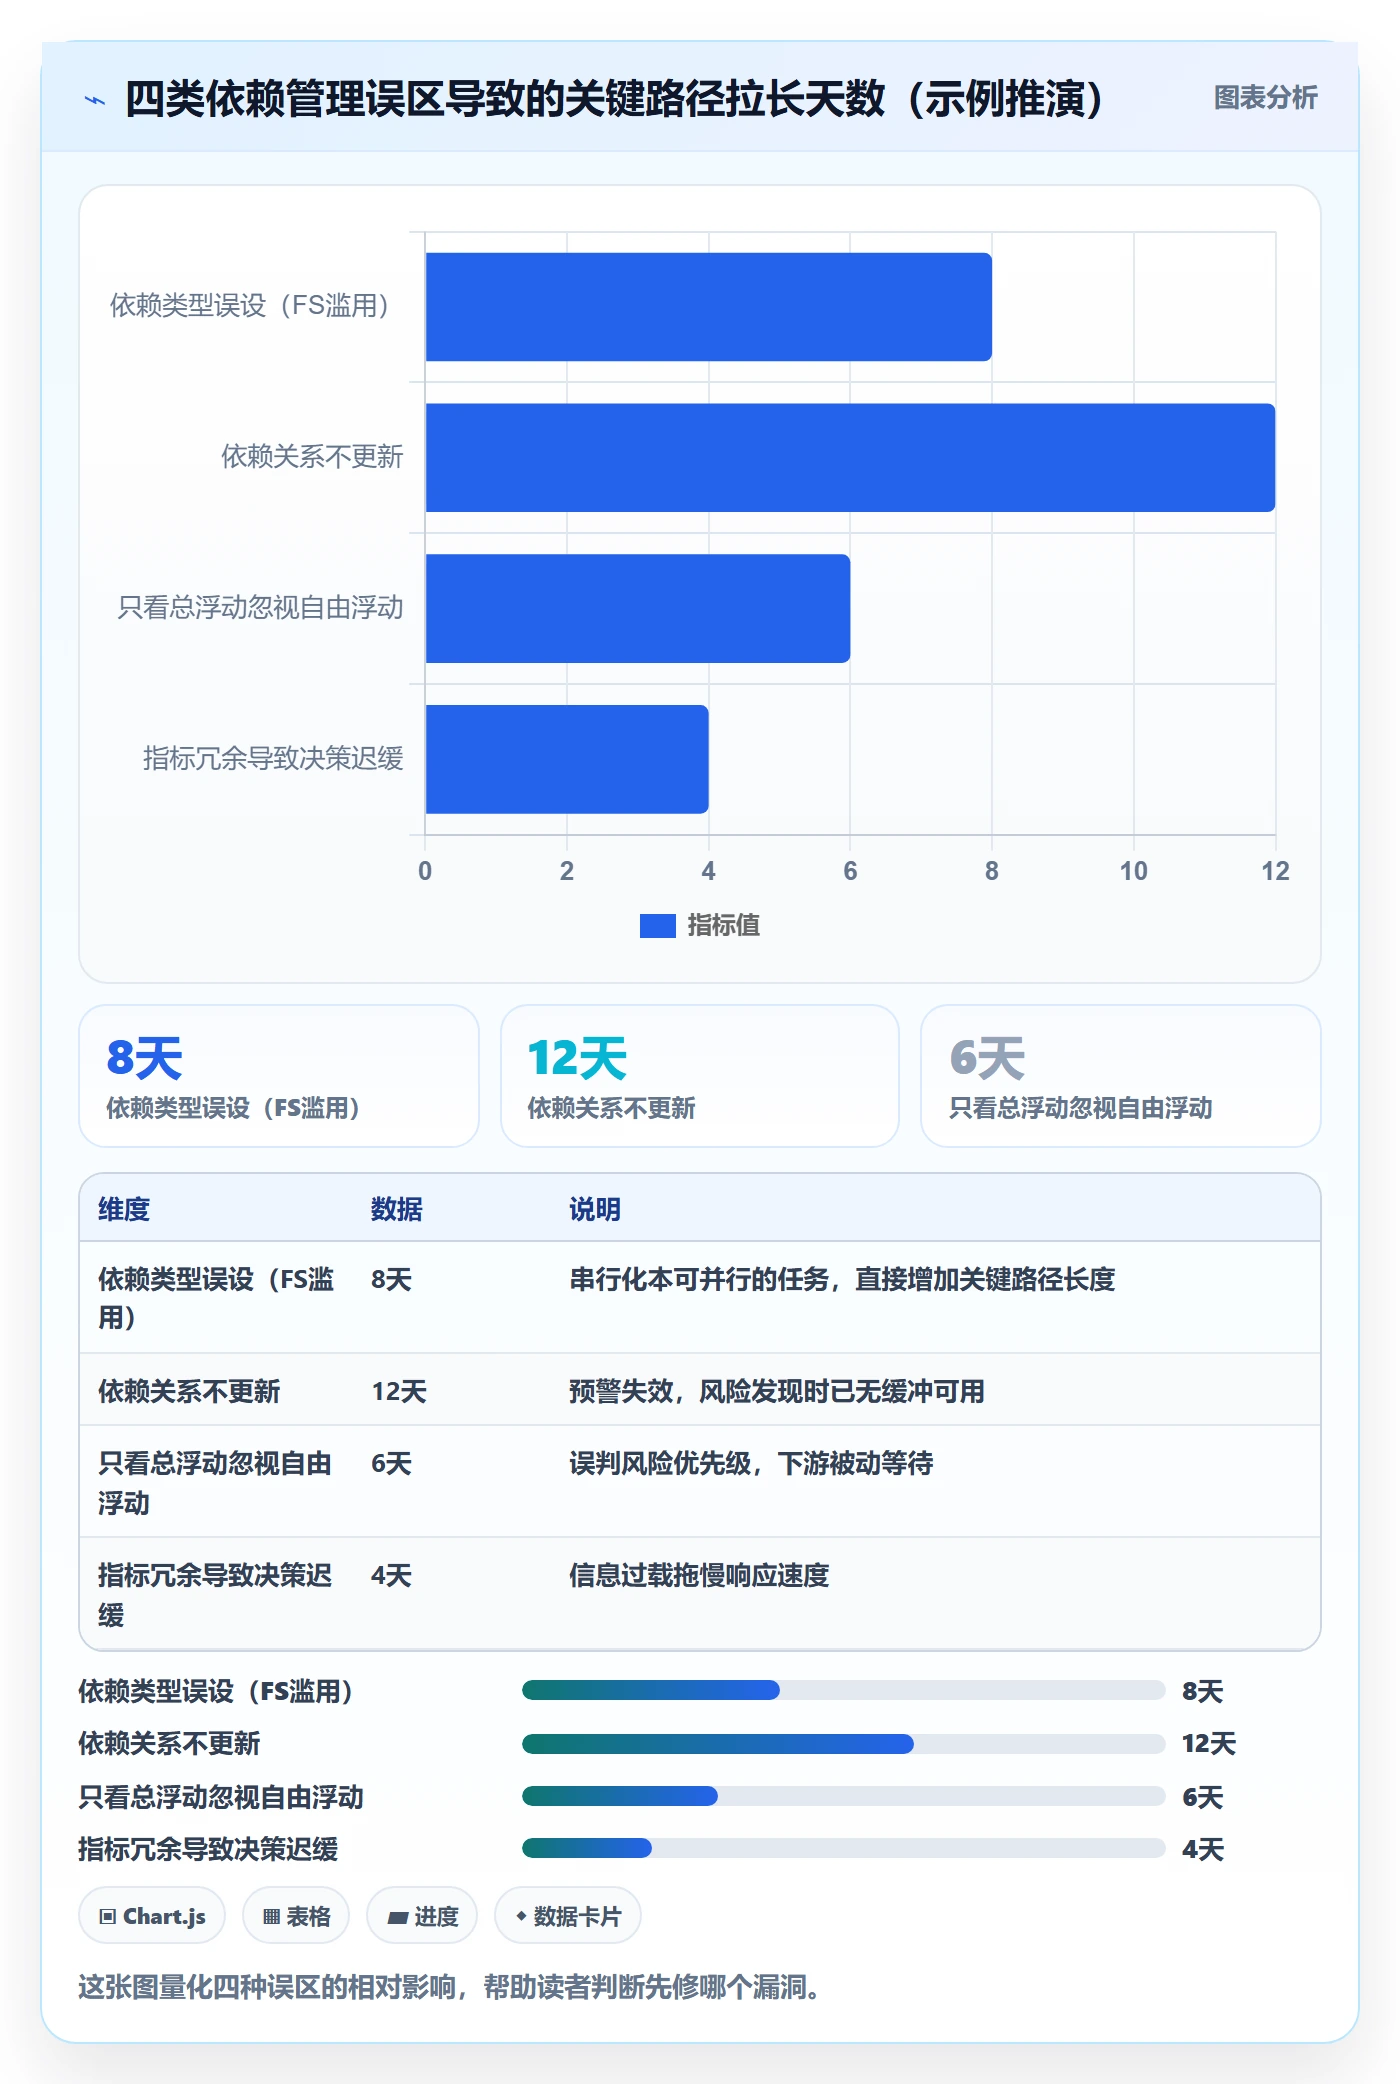Click the 只看总浮动忽视自由浮动 progress bar

pos(844,1796)
